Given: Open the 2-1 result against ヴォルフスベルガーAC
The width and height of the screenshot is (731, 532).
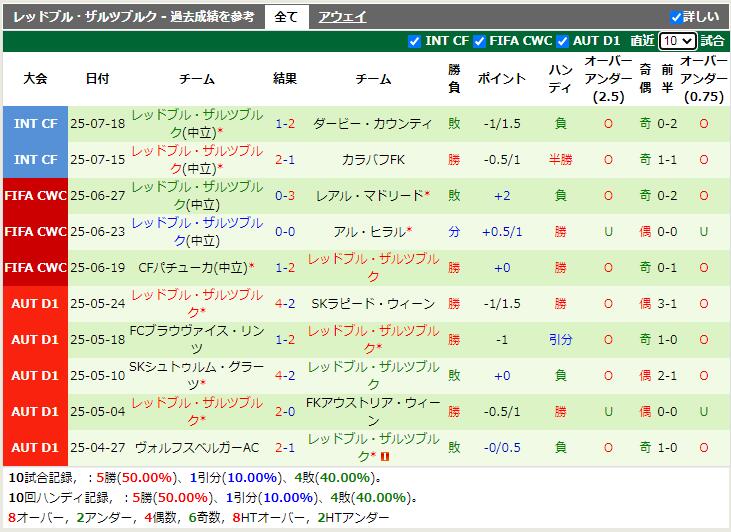Looking at the screenshot, I should [285, 448].
